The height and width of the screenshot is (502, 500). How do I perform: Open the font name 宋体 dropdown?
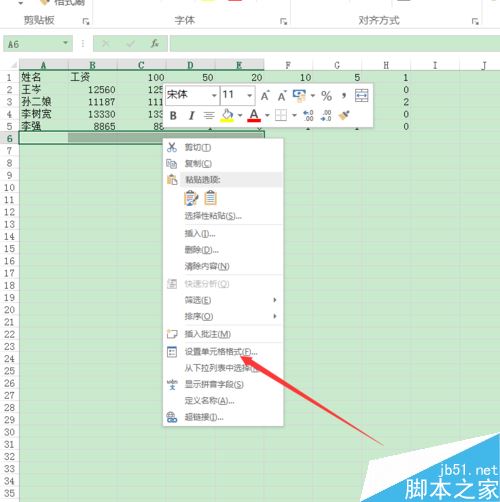pos(214,96)
